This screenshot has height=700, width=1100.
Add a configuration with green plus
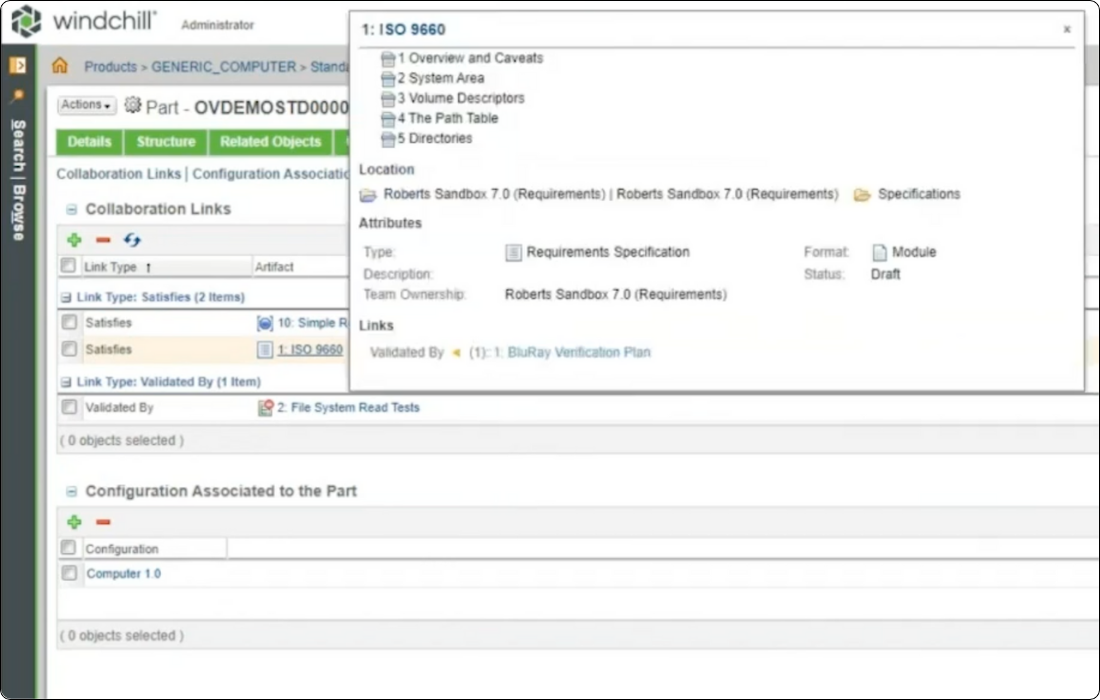click(74, 522)
